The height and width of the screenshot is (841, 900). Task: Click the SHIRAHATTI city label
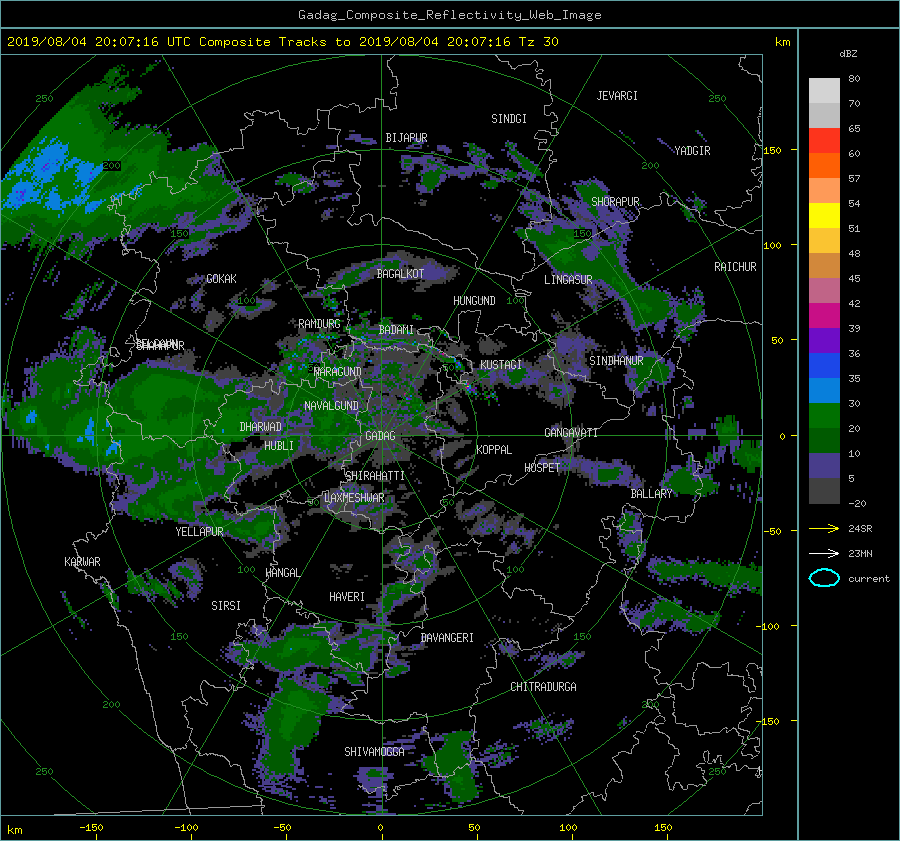(375, 476)
